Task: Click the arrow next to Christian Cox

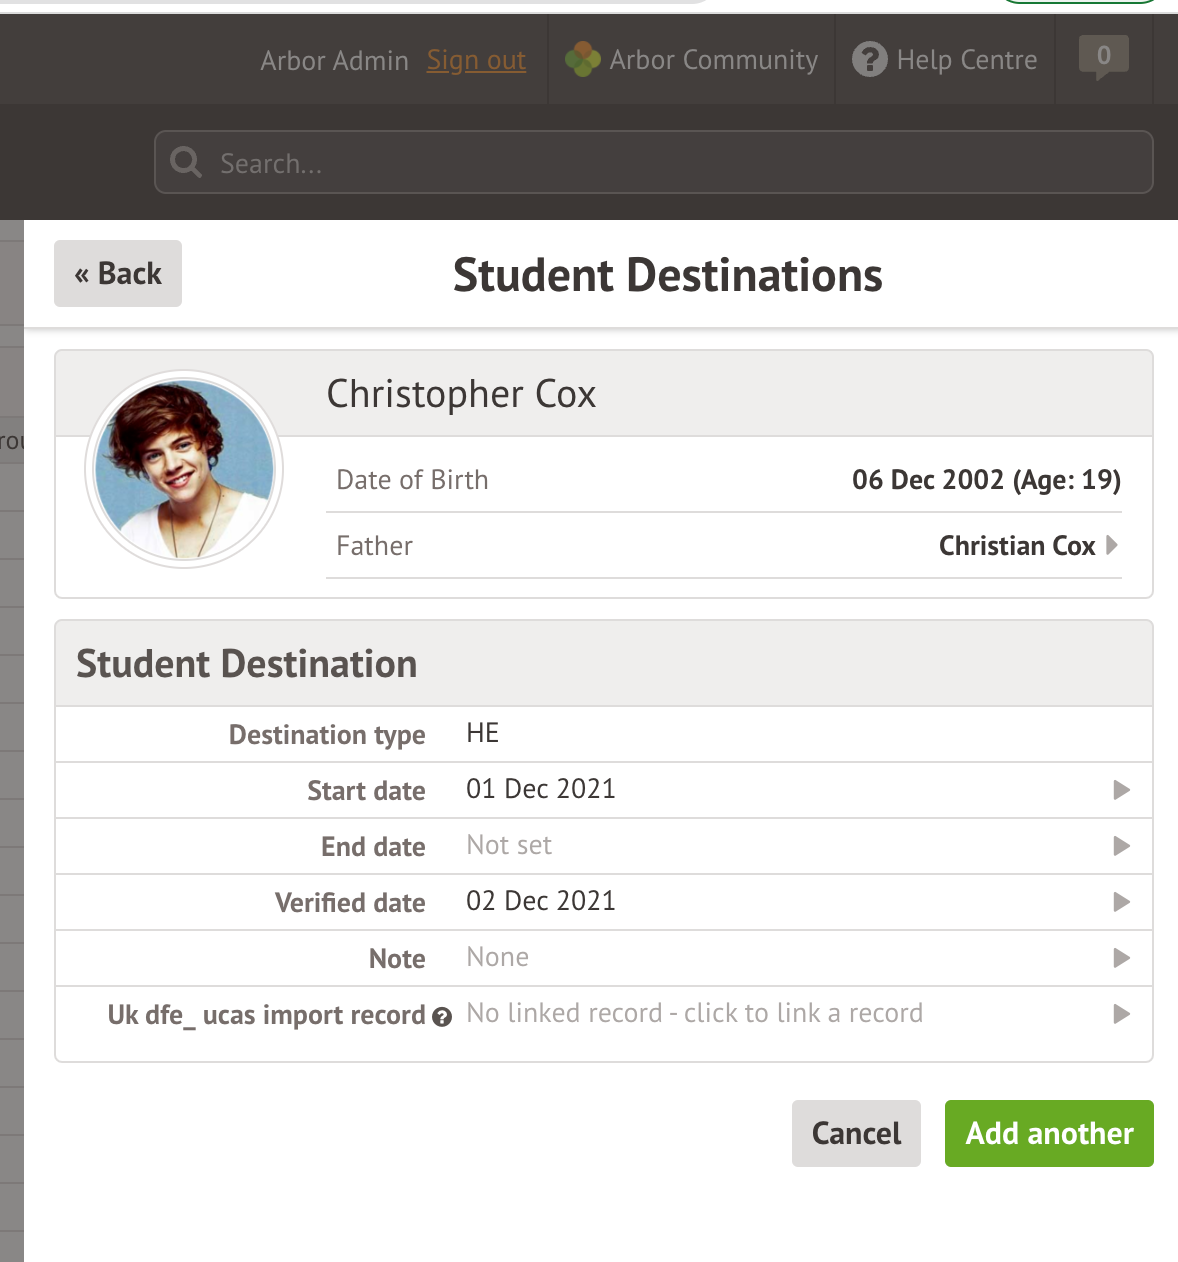Action: pos(1111,545)
